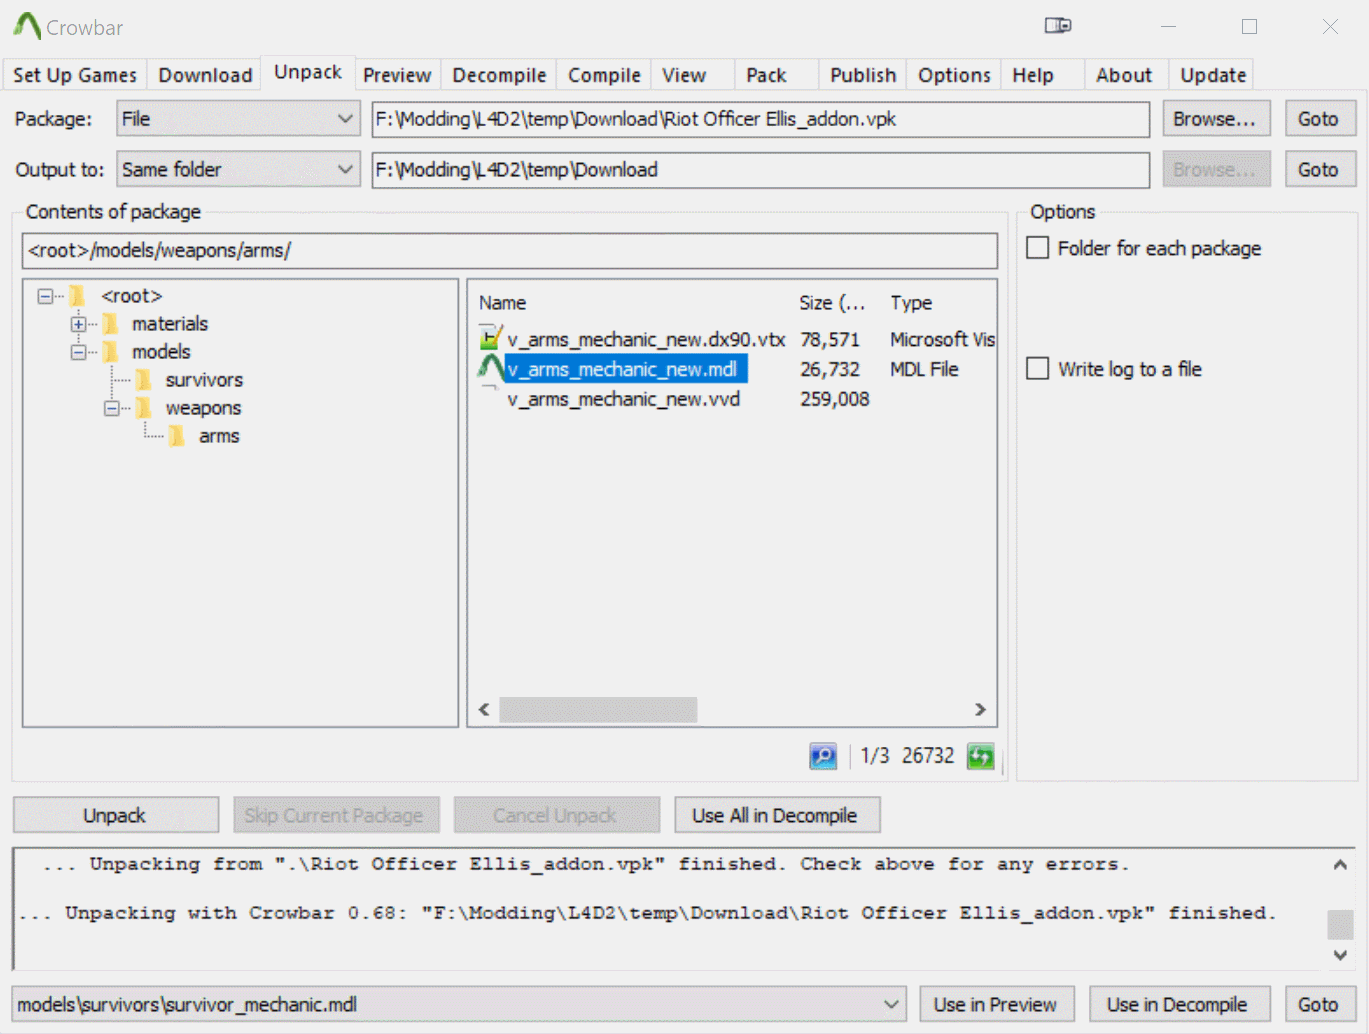
Task: Select the v_arms_mechanic_new.mdl file icon
Action: (490, 369)
